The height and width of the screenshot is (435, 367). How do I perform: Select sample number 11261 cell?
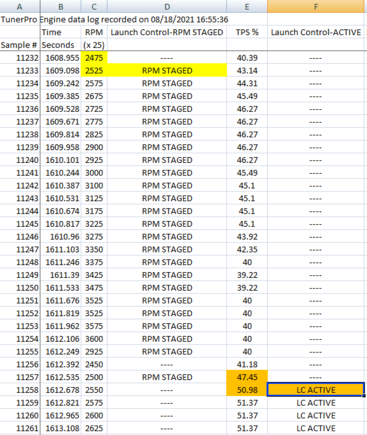[20, 428]
